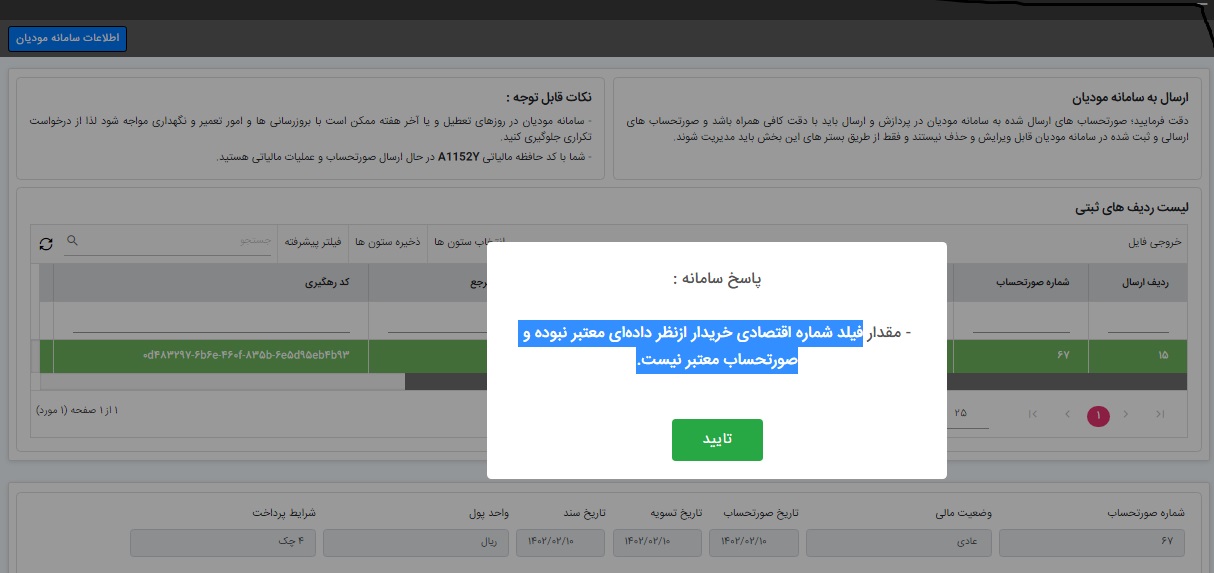Open اطلاعات سامانه مودیان button
Viewport: 1214px width, 573px height.
68,38
